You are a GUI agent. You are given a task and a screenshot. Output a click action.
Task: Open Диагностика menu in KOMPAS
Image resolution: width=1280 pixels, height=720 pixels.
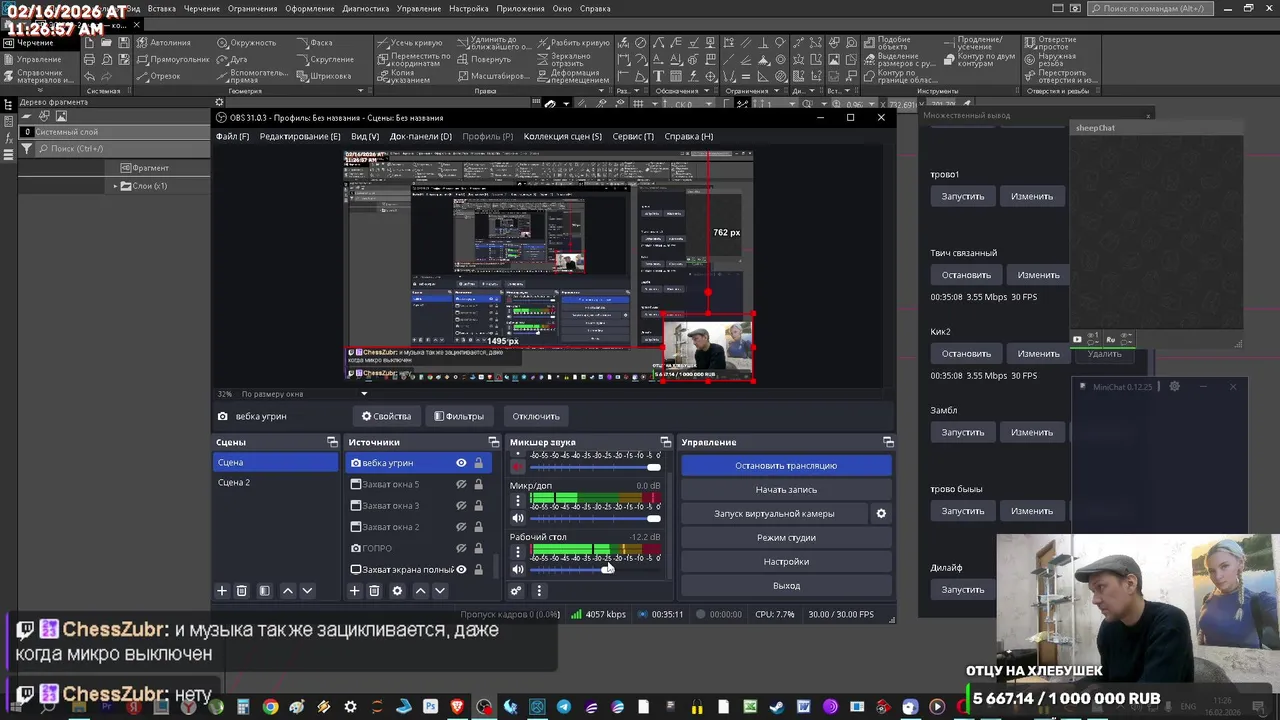click(364, 8)
